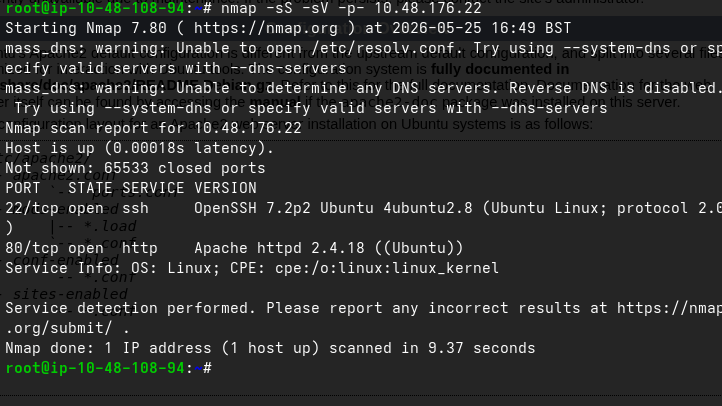Click the OpenSSH 7.2p2 version text
The height and width of the screenshot is (406, 722).
252,208
